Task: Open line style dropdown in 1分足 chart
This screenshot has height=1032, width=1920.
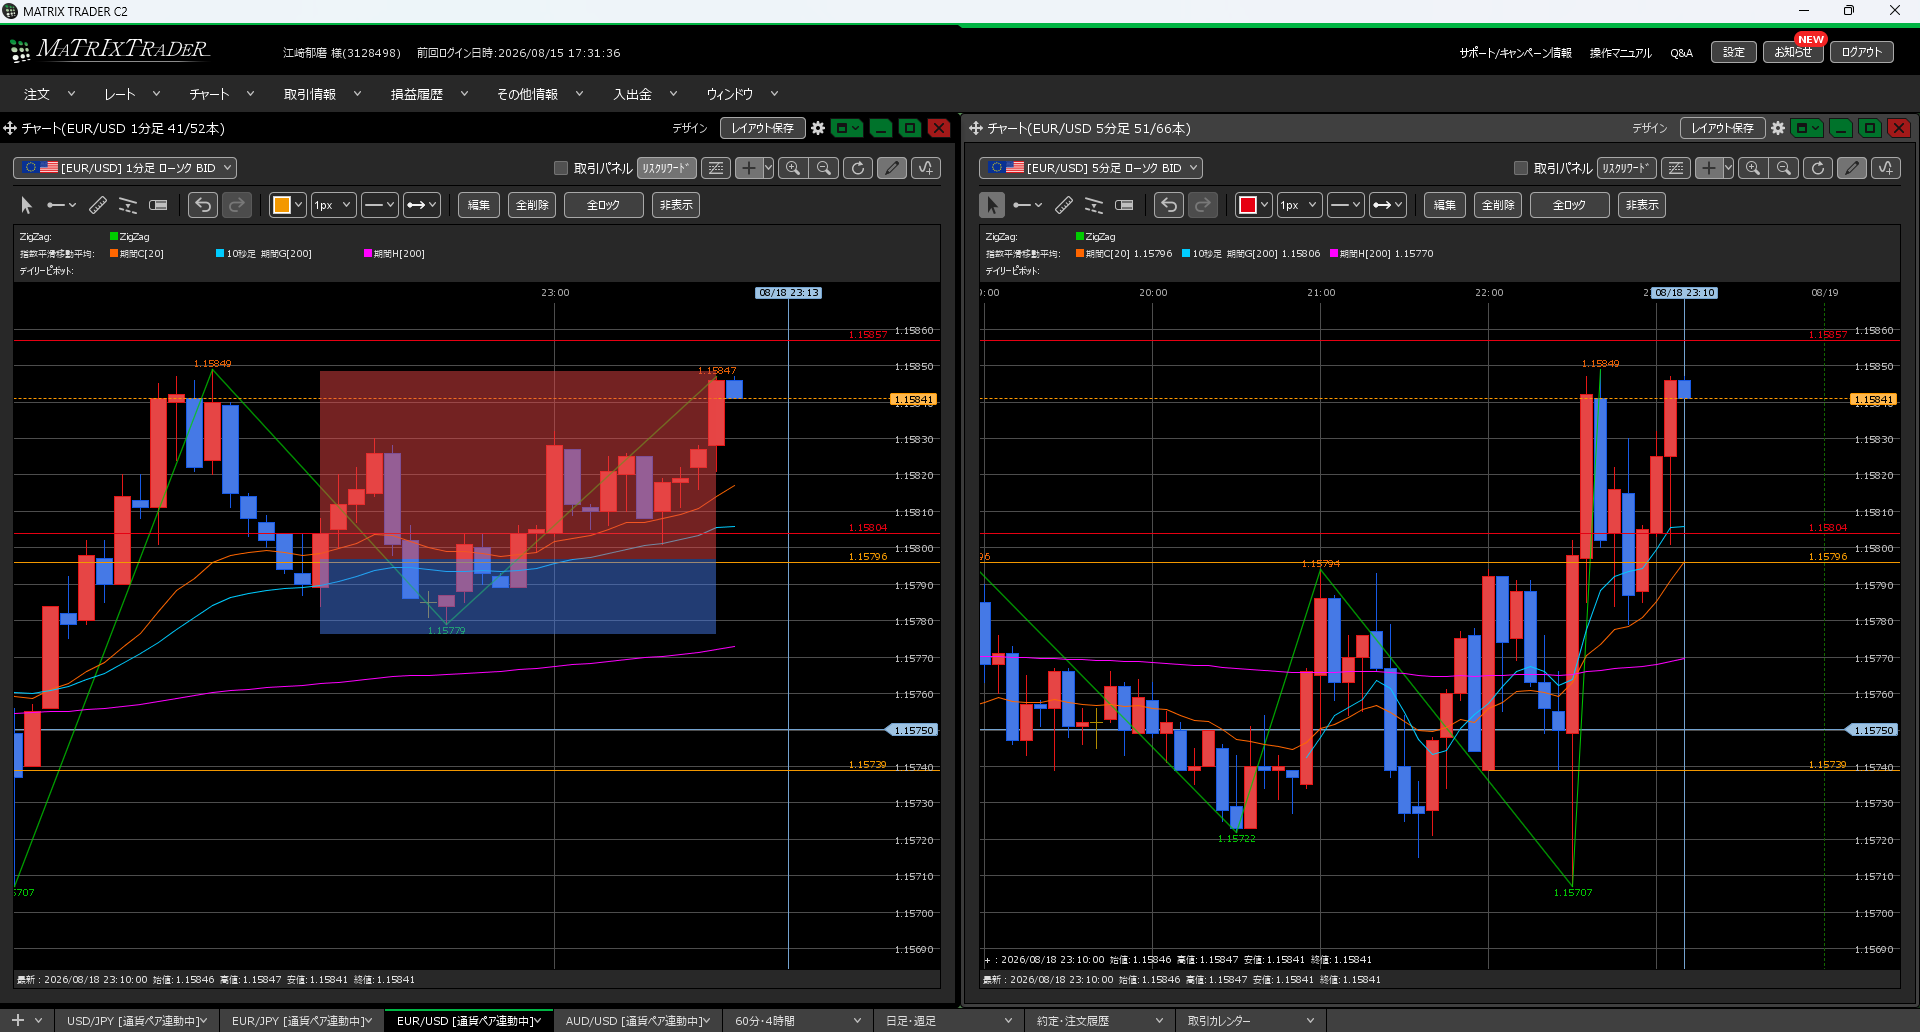Action: point(380,205)
